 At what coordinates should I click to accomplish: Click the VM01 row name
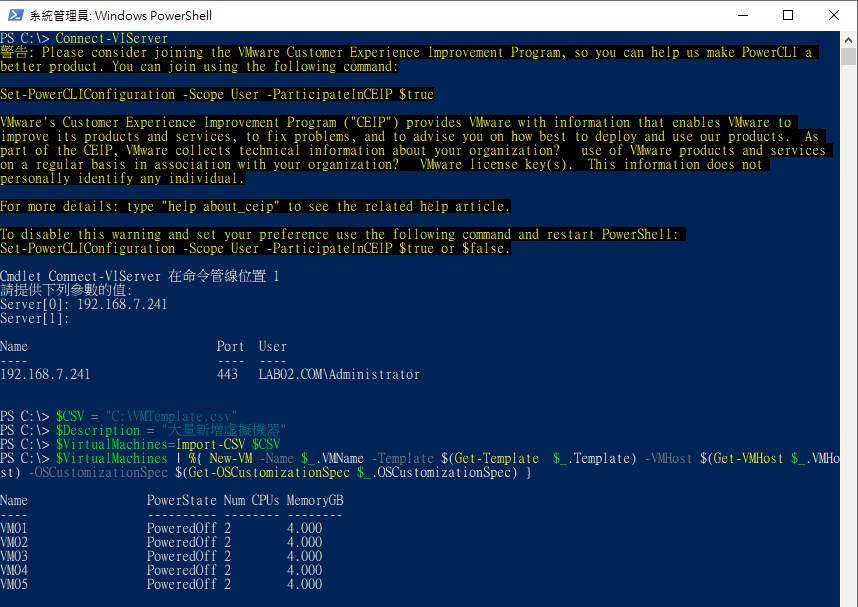[14, 528]
